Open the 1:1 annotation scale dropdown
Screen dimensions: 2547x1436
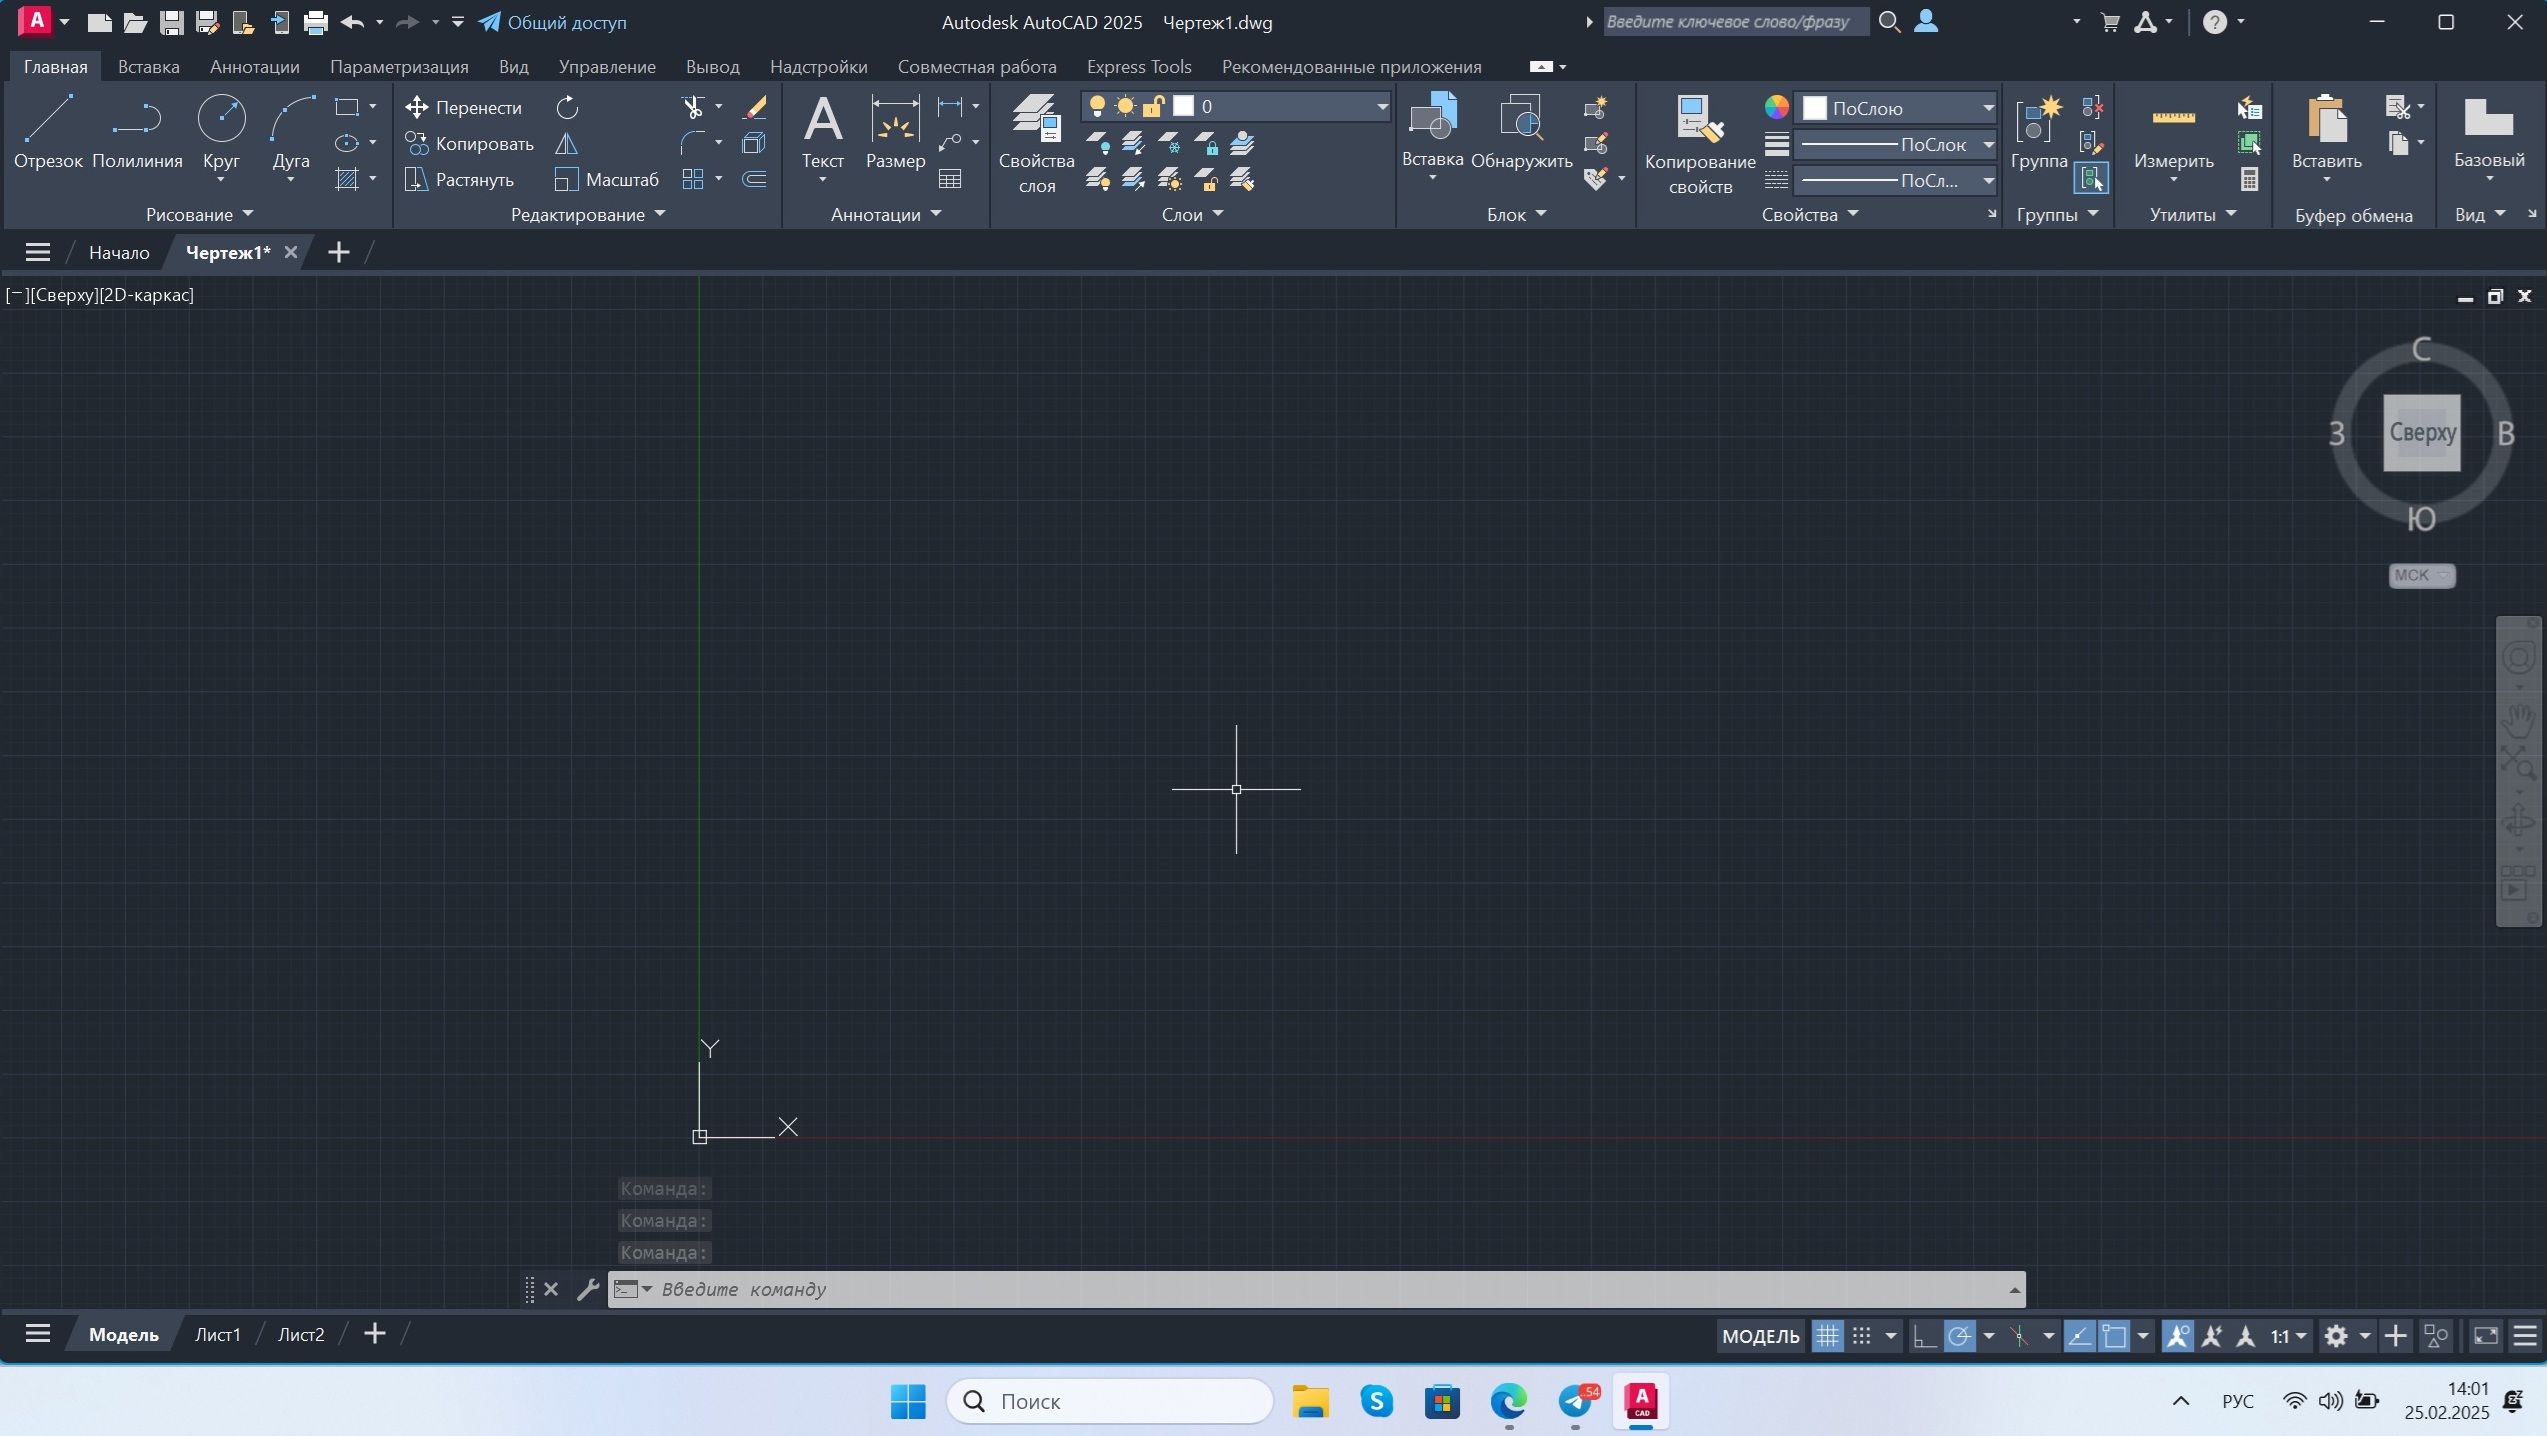2288,1336
